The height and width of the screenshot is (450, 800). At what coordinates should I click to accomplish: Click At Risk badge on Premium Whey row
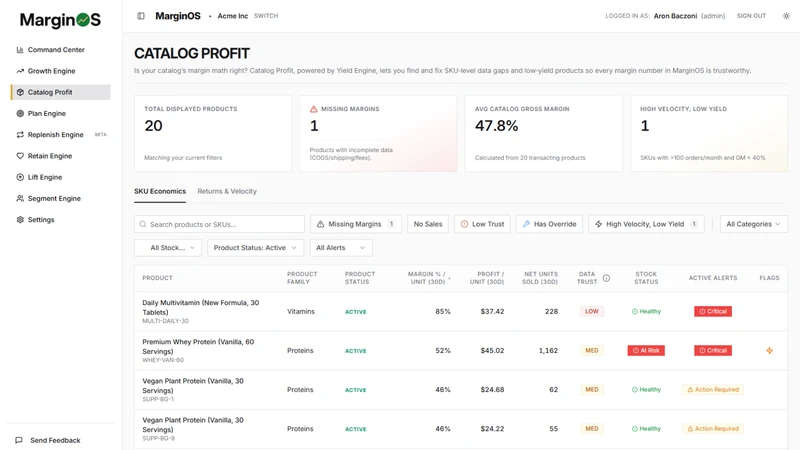(x=646, y=351)
